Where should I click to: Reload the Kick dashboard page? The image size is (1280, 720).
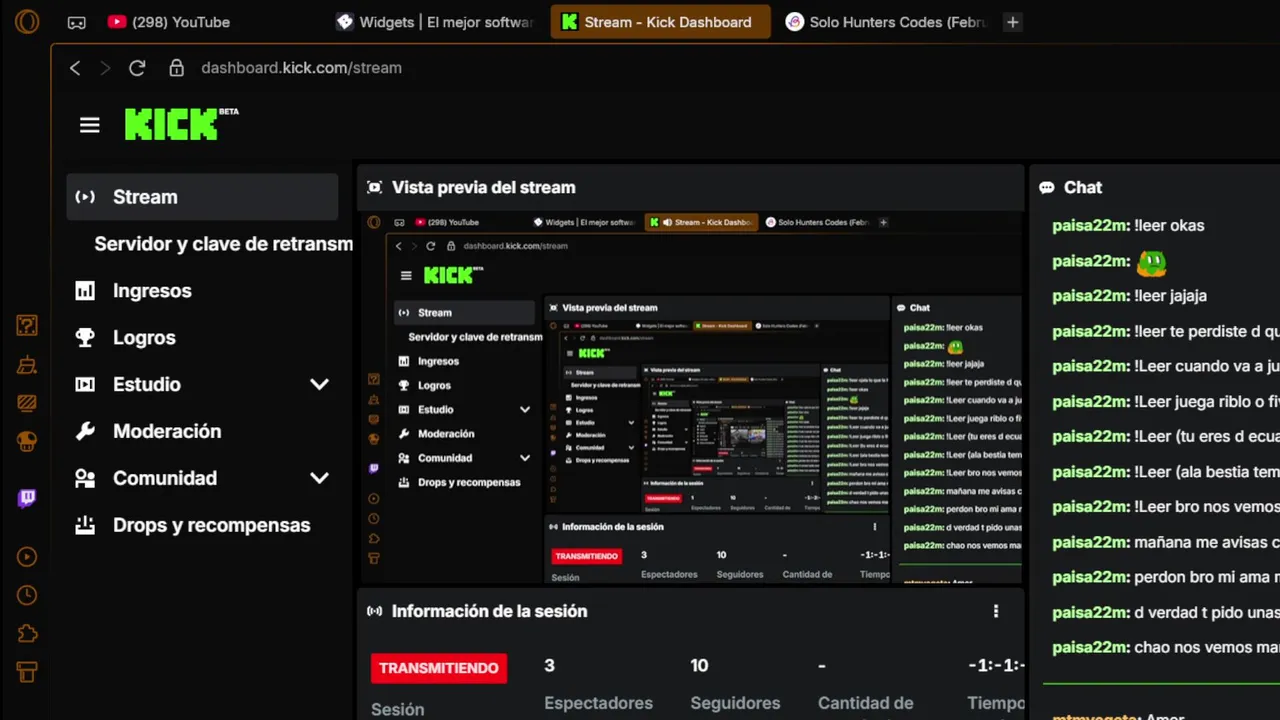pyautogui.click(x=137, y=68)
